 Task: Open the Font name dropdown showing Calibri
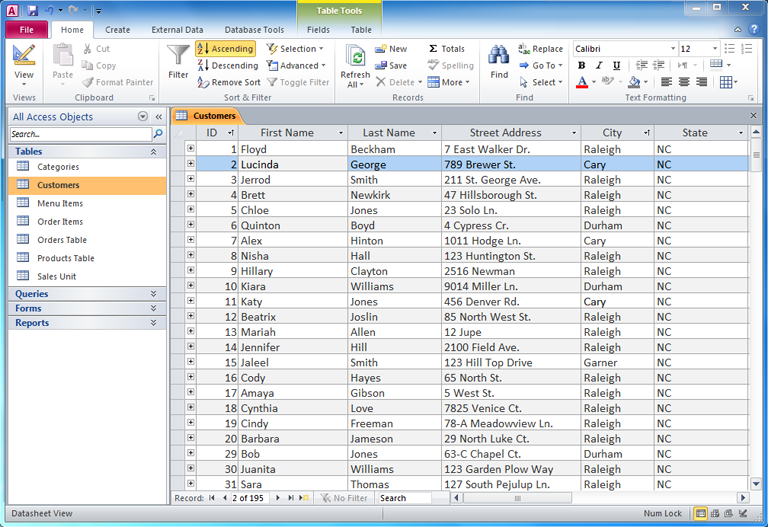click(x=671, y=48)
